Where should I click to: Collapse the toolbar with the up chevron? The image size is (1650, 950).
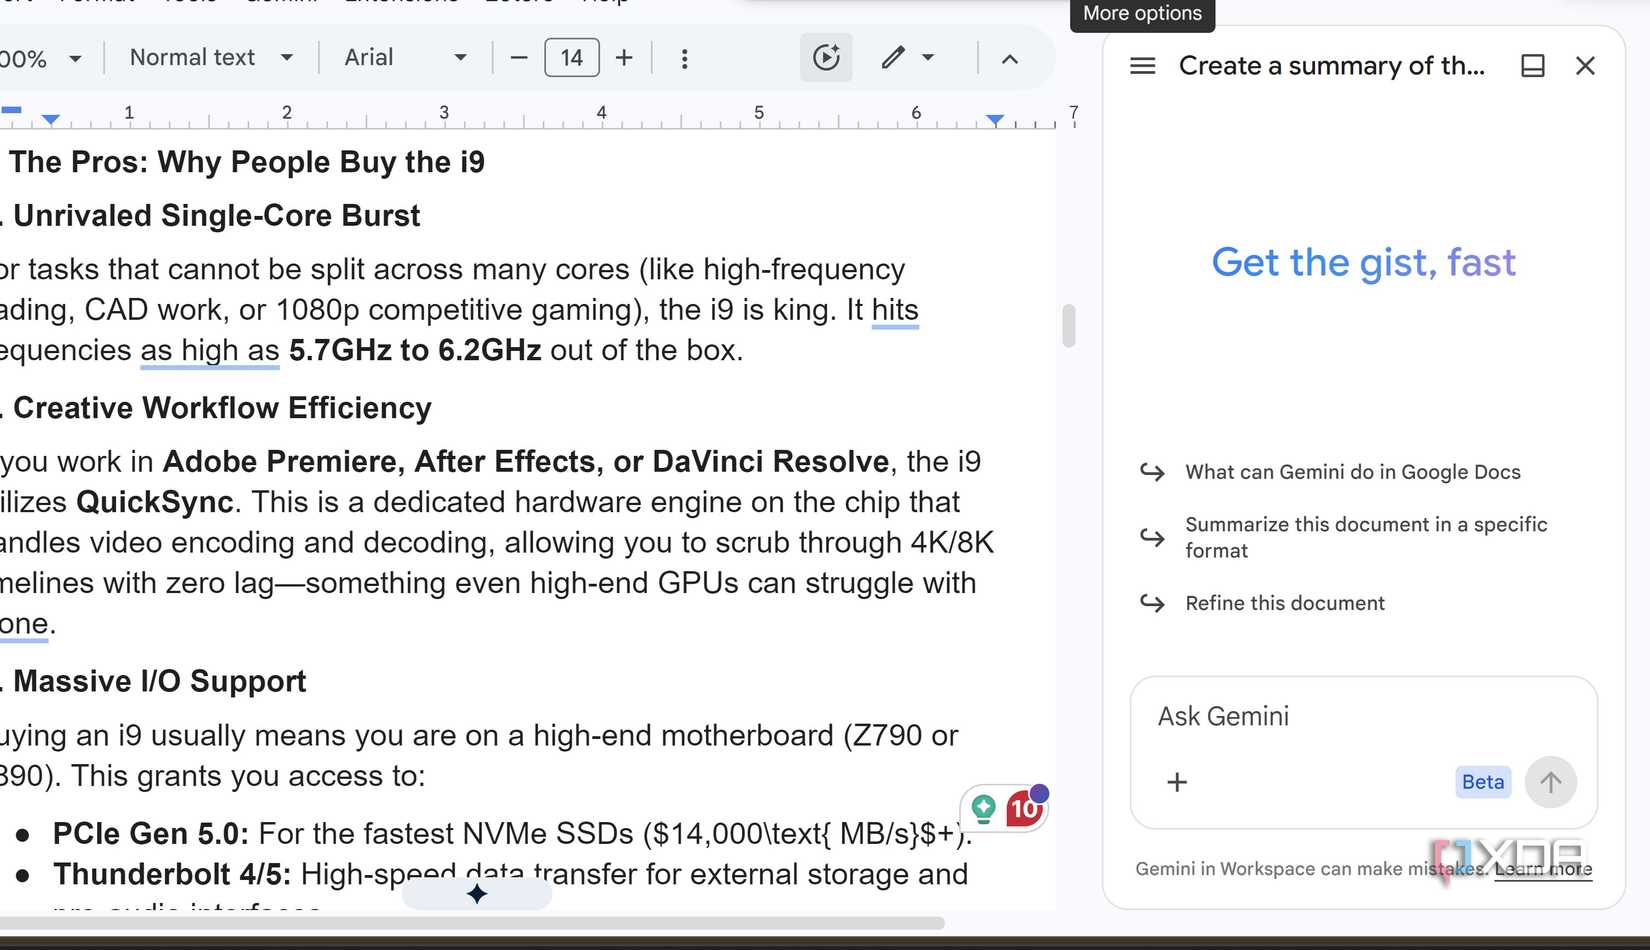[1010, 59]
